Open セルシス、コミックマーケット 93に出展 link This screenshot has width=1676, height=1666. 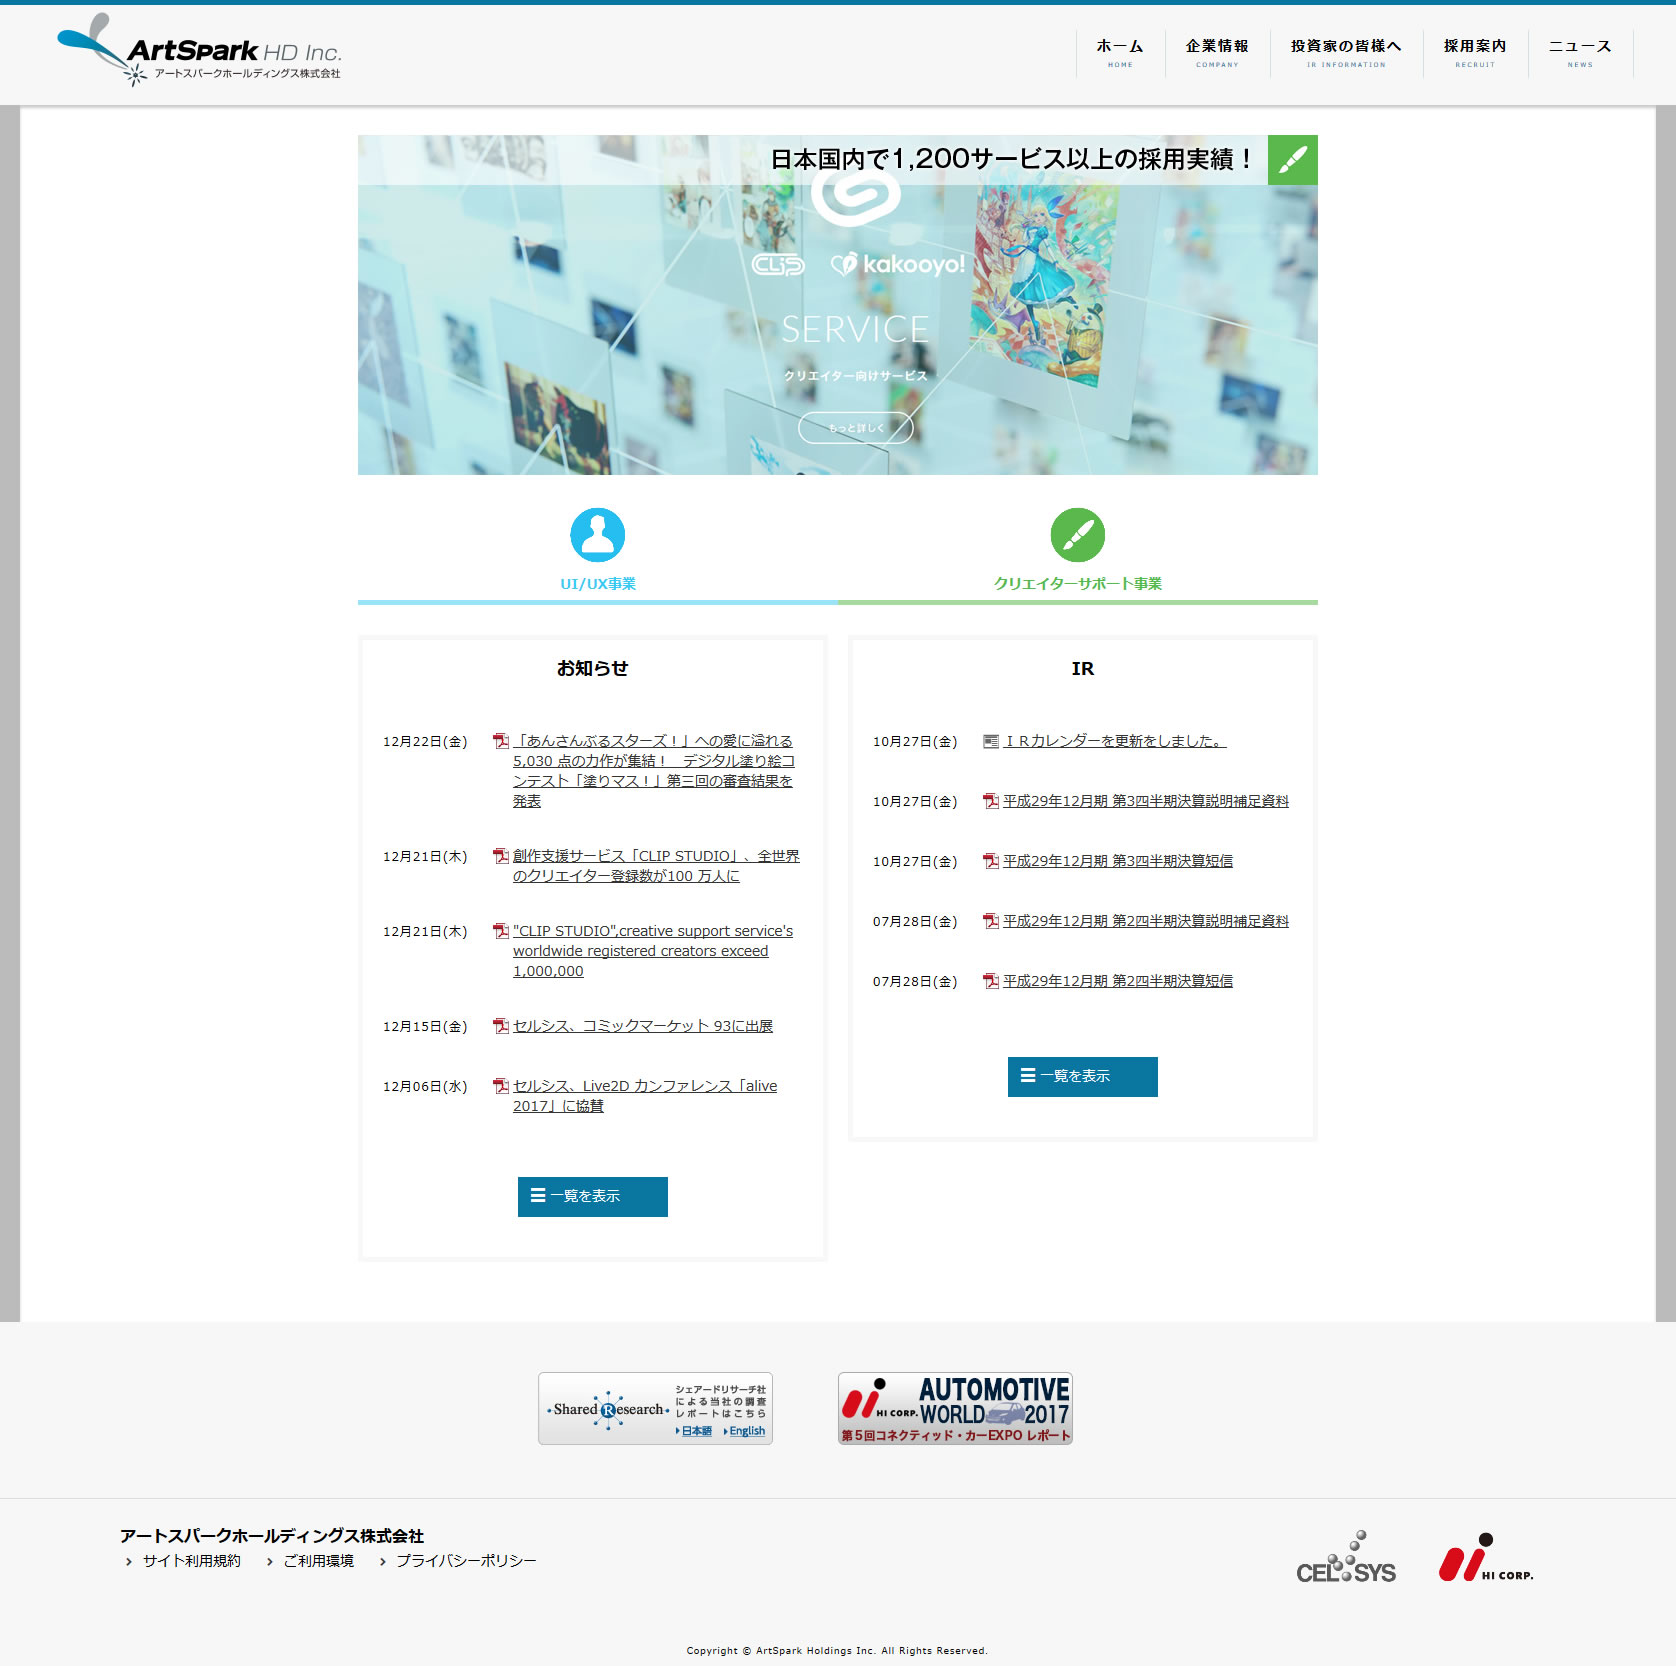point(643,1026)
